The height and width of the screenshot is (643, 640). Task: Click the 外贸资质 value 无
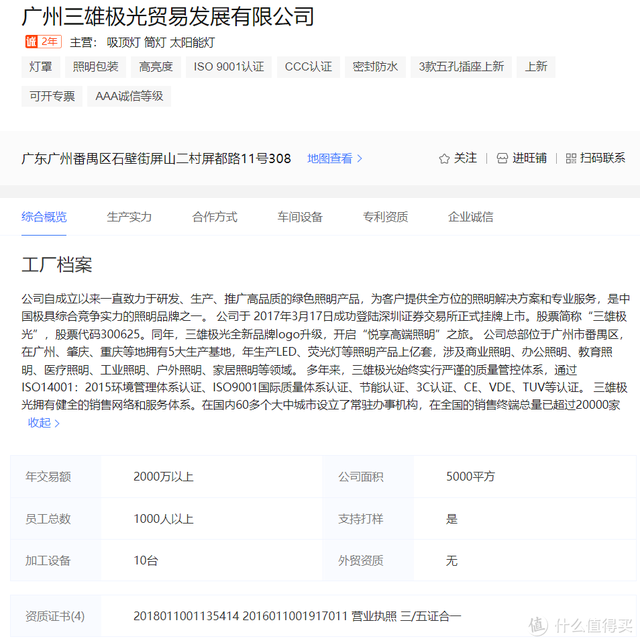pos(452,561)
